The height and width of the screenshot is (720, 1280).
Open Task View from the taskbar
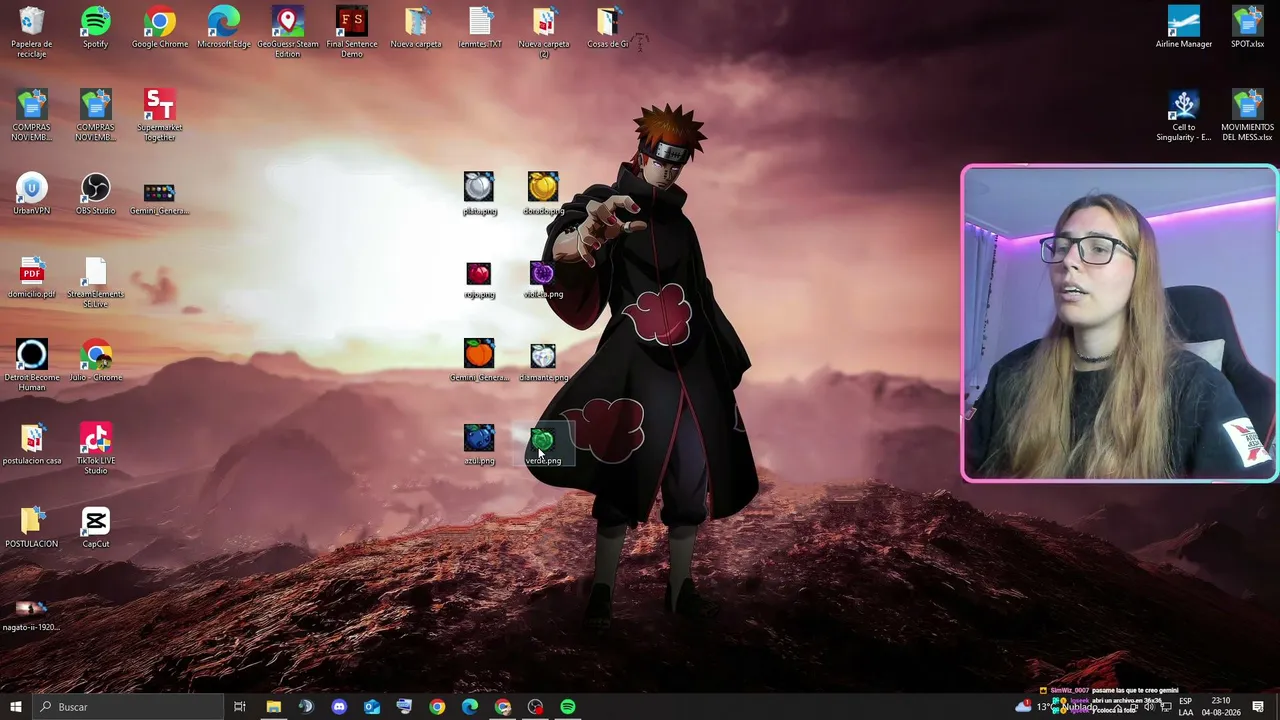pos(240,707)
